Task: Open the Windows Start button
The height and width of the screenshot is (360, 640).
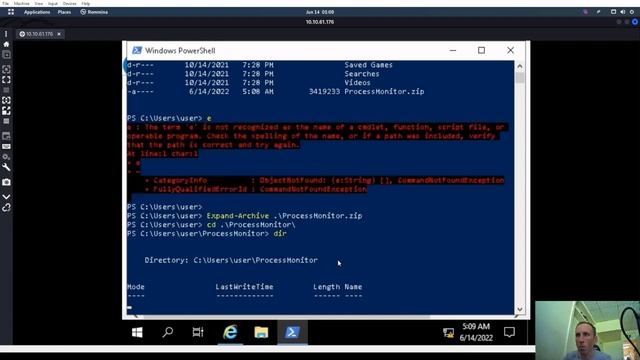Action: [137, 332]
